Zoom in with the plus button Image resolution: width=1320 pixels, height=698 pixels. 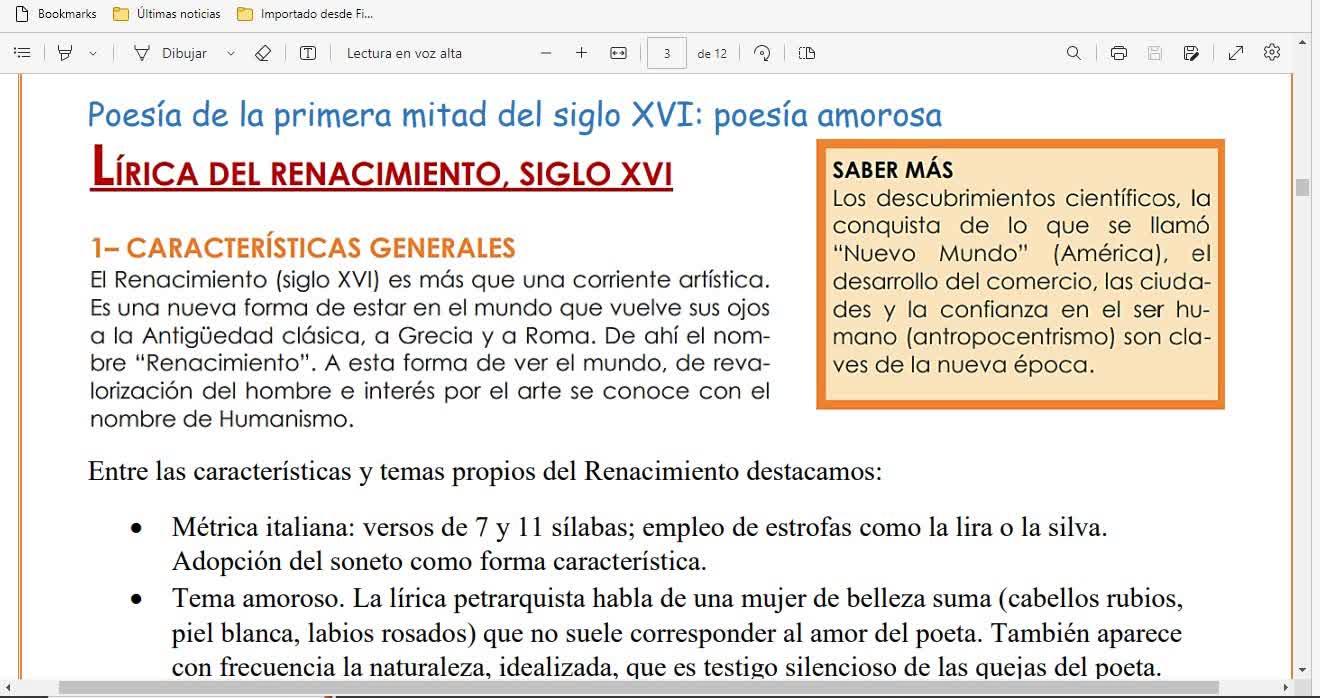(581, 53)
